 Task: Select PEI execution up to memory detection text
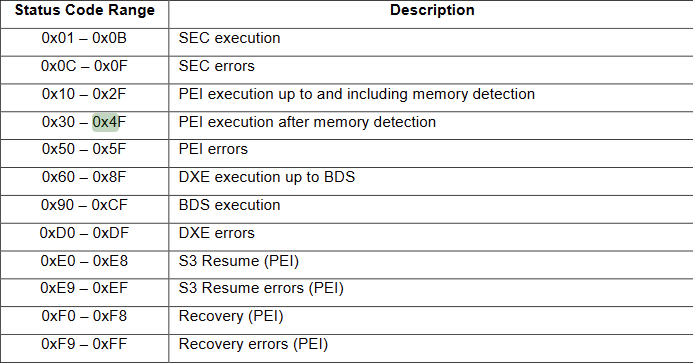pos(357,94)
